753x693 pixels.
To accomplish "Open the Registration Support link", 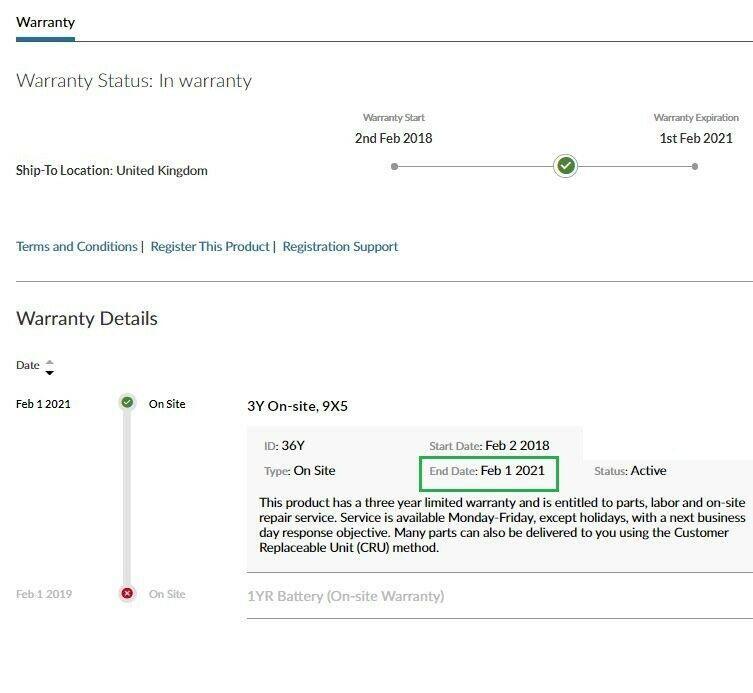I will 340,246.
